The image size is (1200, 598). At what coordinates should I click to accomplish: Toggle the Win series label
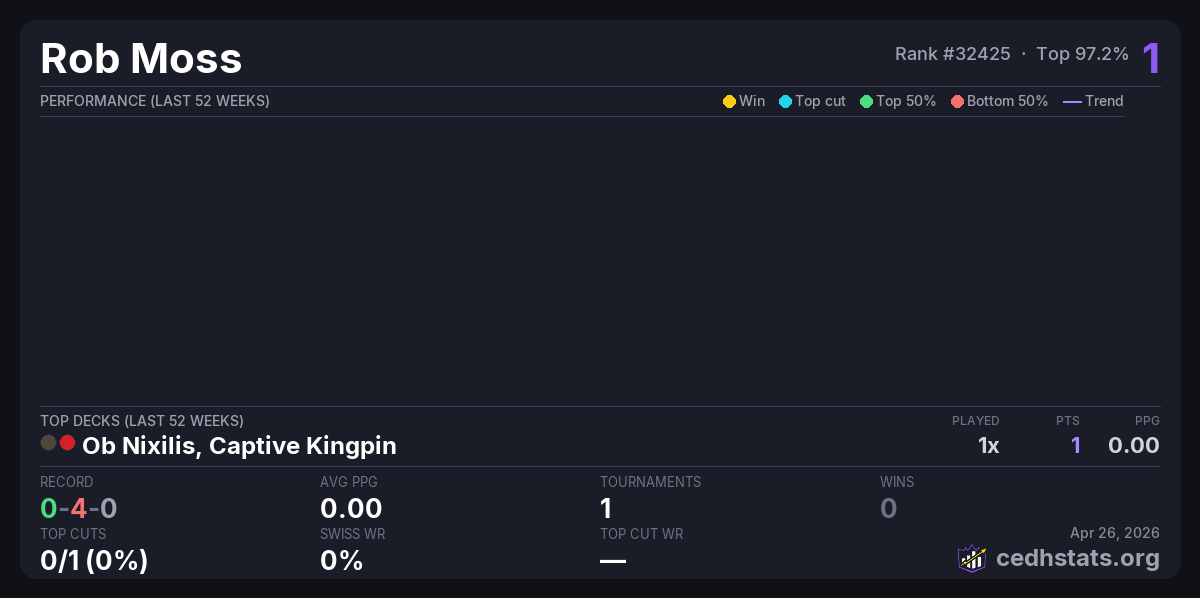752,101
